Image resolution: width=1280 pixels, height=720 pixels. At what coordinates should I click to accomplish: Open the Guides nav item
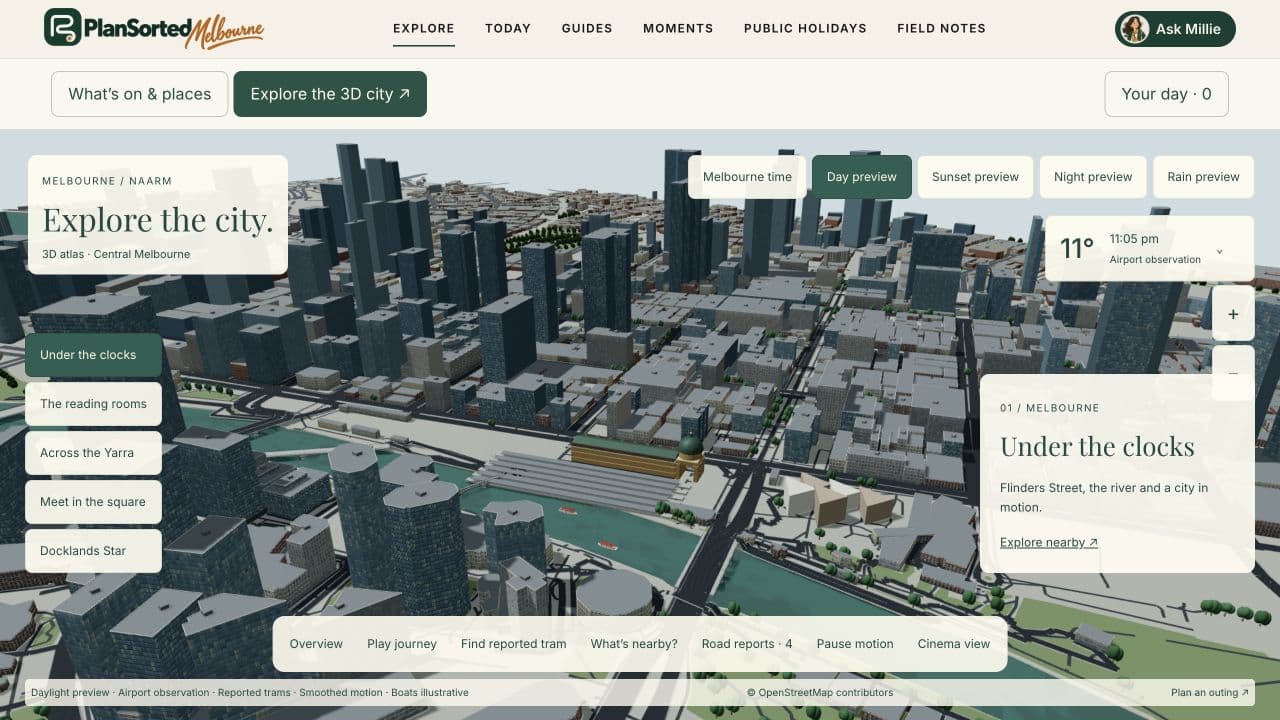(x=587, y=28)
